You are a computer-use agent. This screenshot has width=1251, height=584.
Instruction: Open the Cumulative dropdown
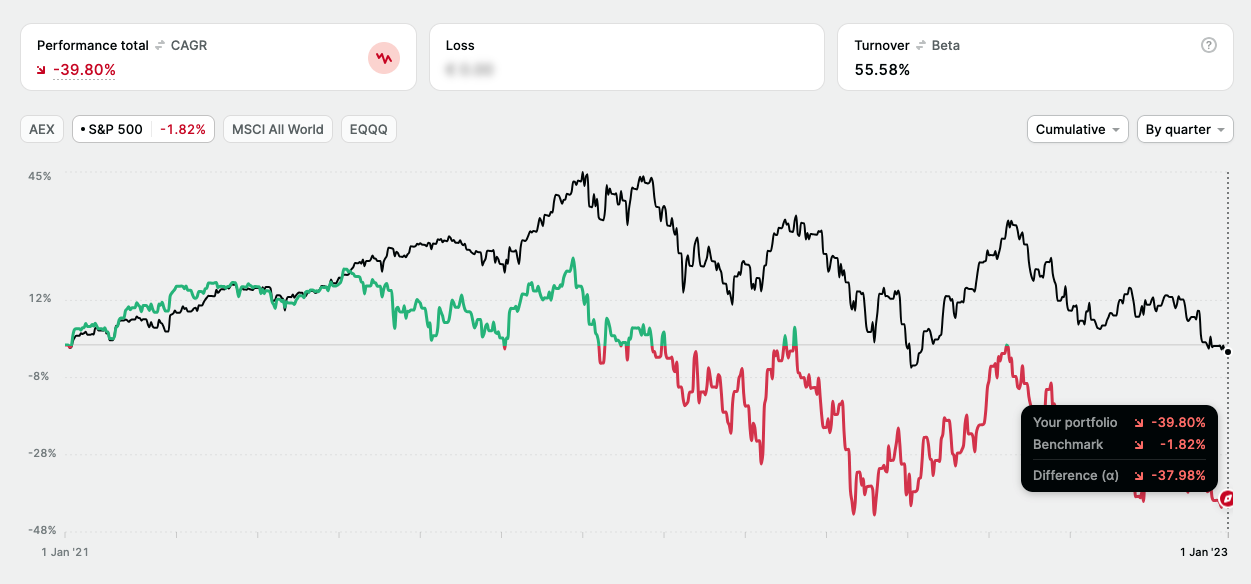coord(1077,129)
